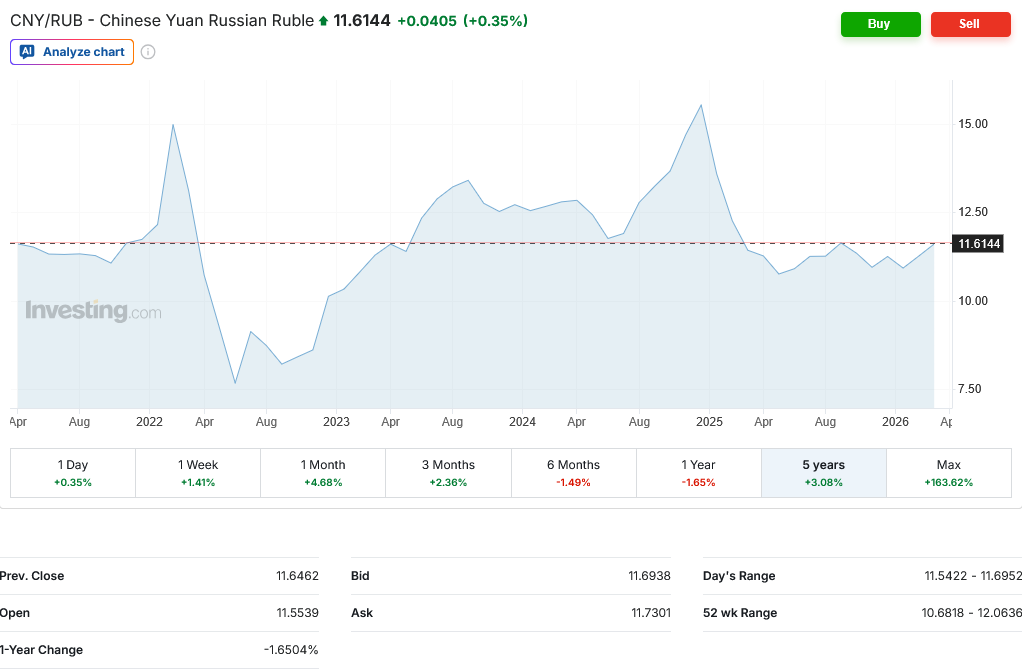
Task: Click the 52 wk Range value
Action: pos(971,613)
